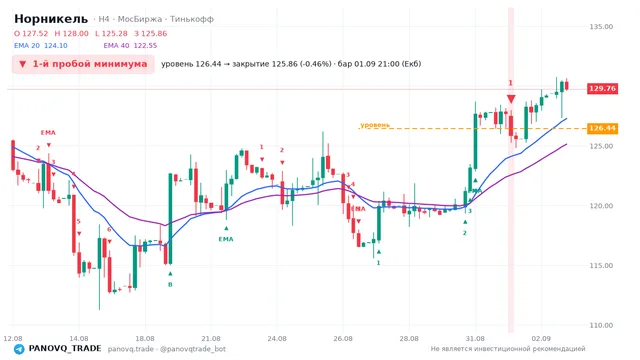This screenshot has height=360, width=640.
Task: Click the orange 'уровень' level label
Action: point(375,125)
